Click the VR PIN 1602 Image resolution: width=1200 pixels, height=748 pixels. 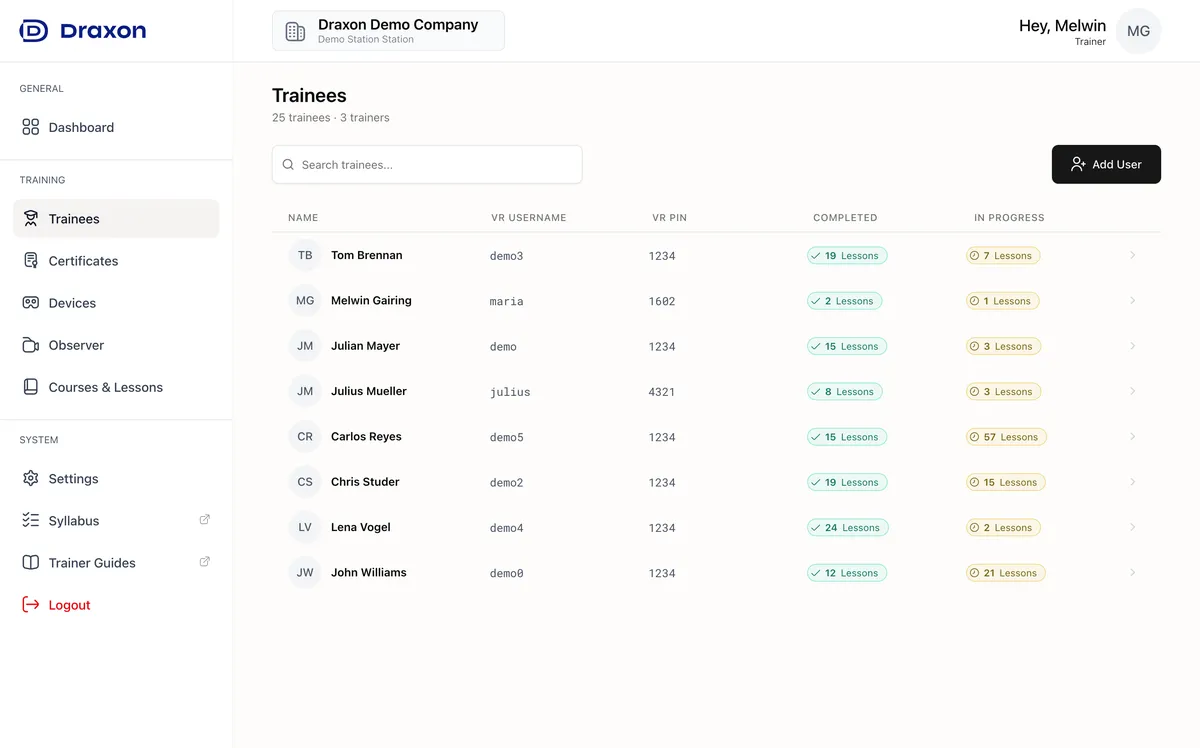pyautogui.click(x=662, y=301)
